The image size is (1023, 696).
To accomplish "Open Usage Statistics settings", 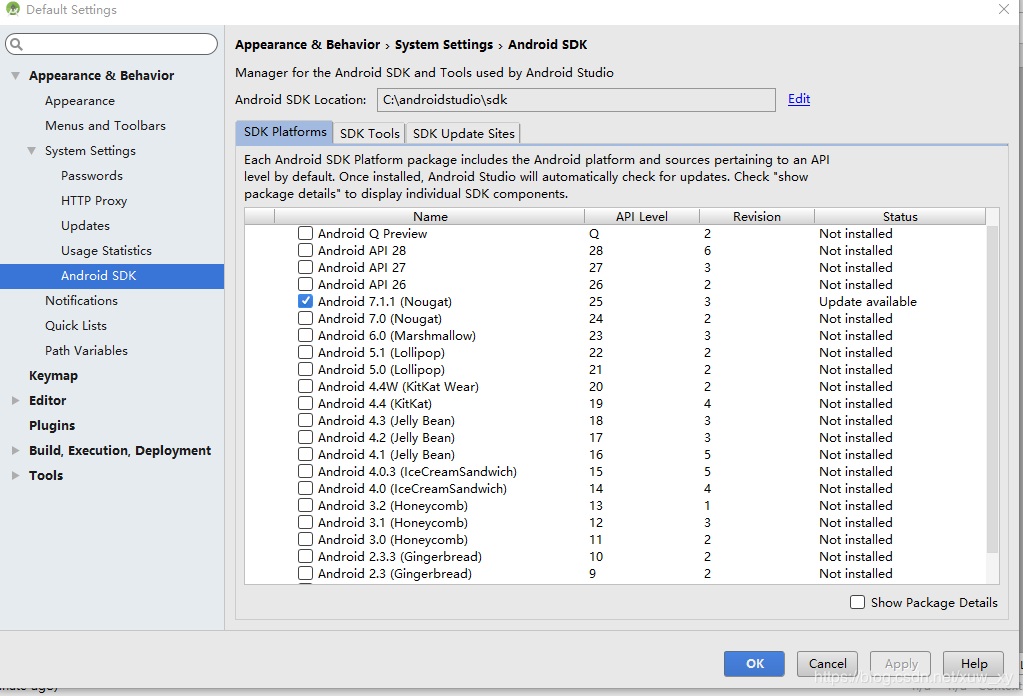I will point(106,250).
